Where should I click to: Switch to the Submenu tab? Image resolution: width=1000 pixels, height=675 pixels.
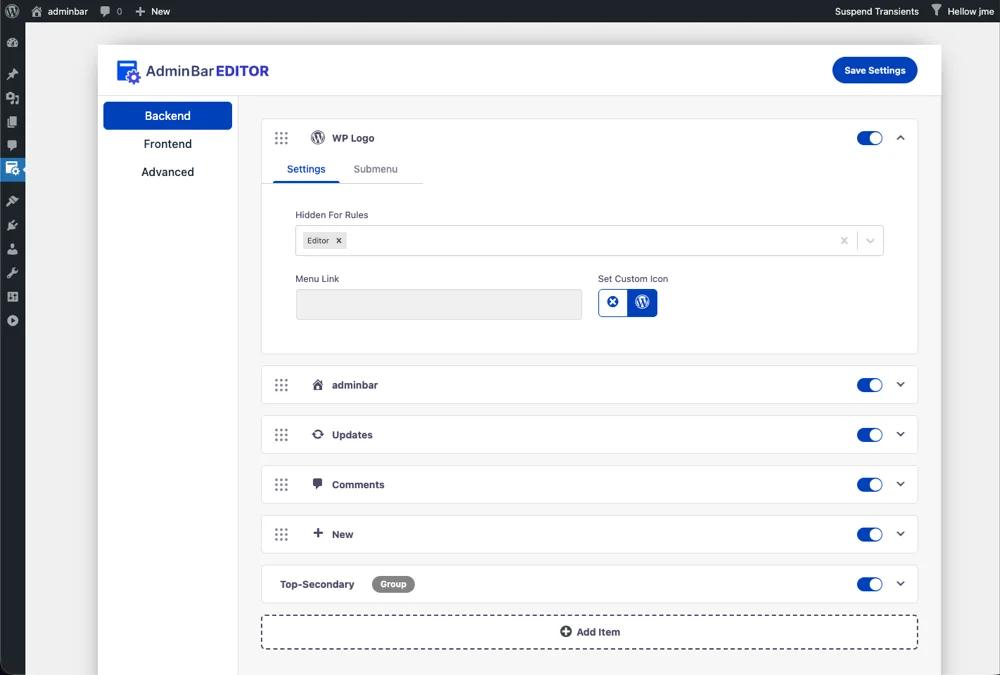pos(375,169)
